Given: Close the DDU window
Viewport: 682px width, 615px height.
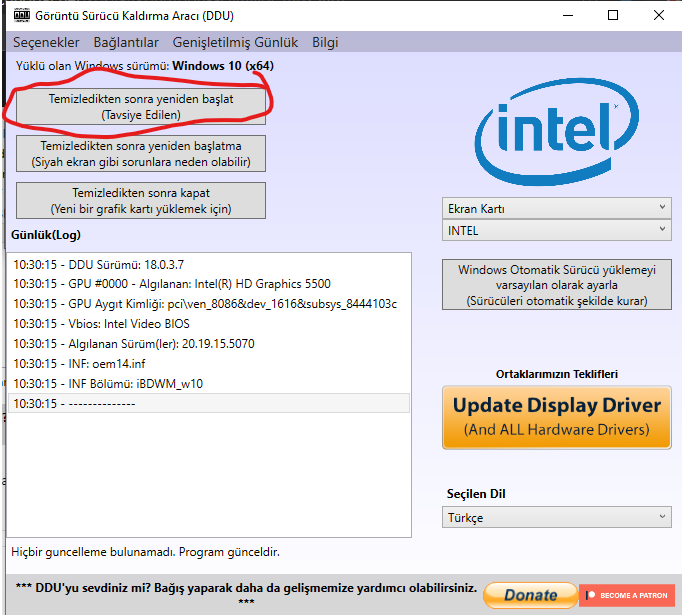Looking at the screenshot, I should click(659, 15).
